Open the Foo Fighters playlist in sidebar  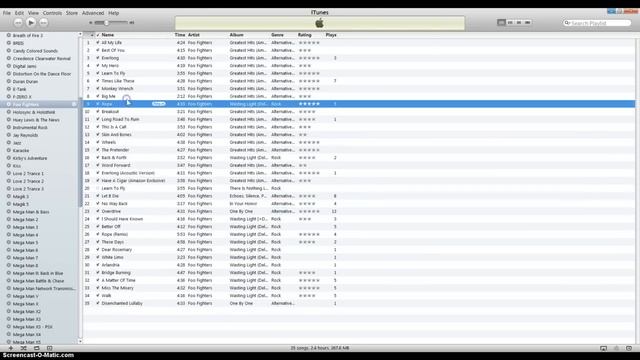click(26, 104)
